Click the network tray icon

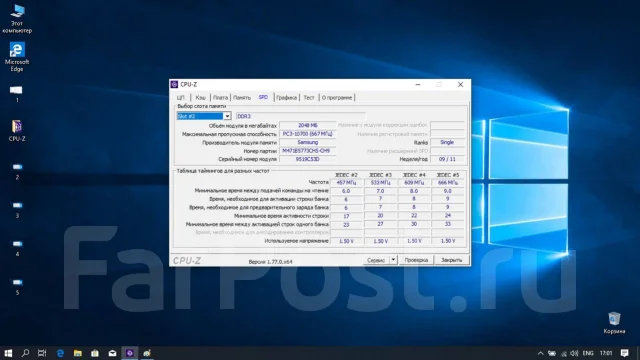(564, 353)
